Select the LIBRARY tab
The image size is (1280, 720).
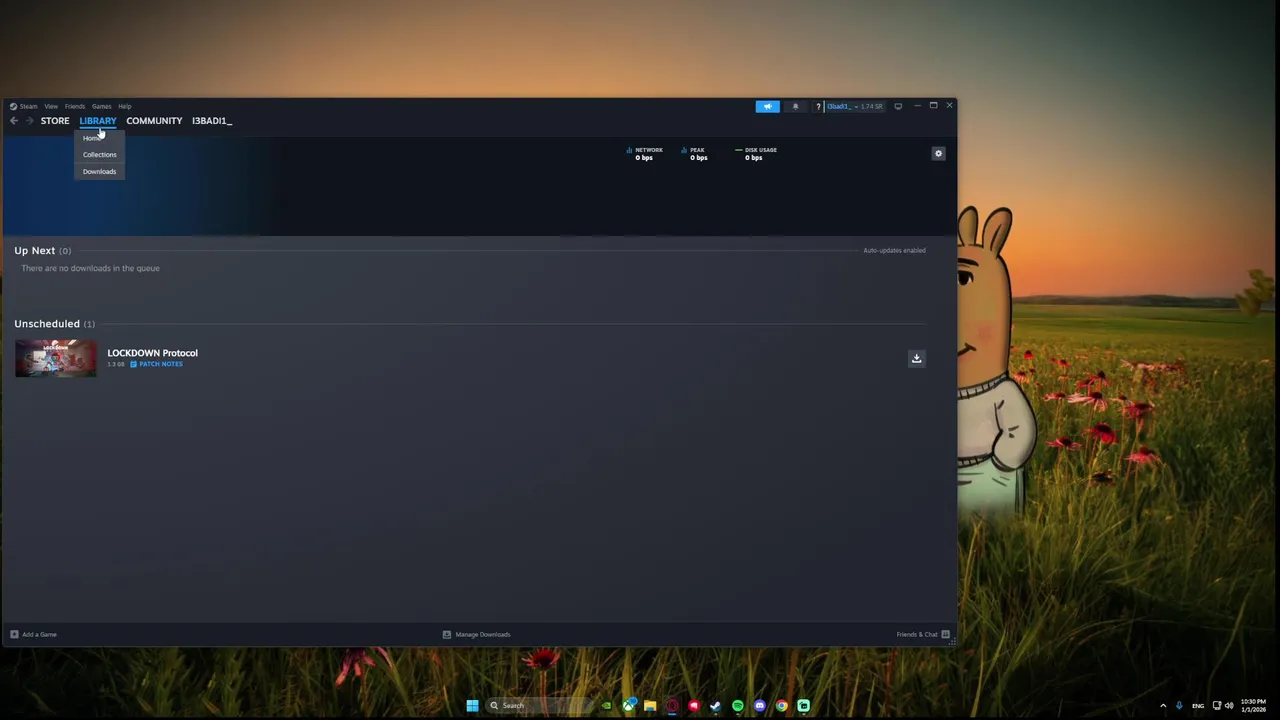(98, 121)
